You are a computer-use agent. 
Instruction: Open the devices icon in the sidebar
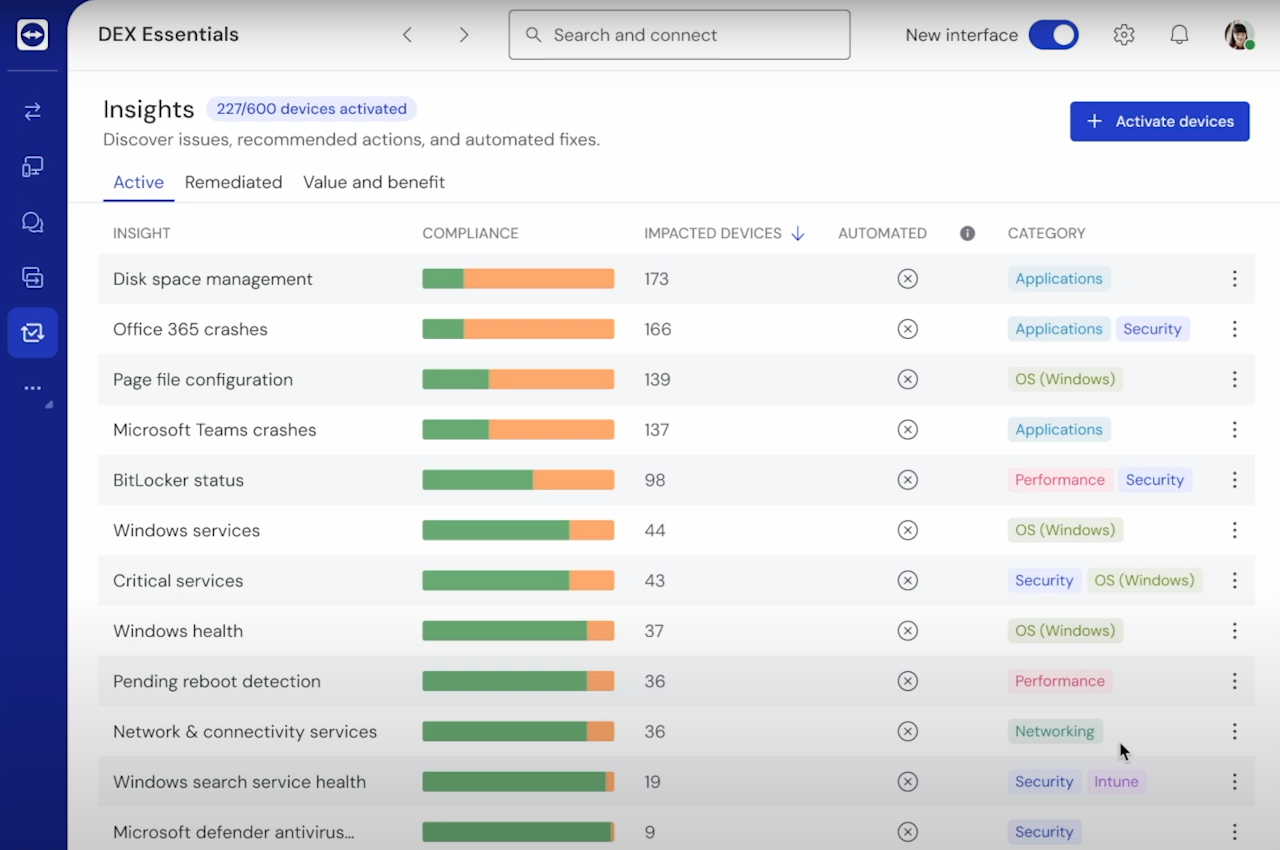[x=33, y=167]
